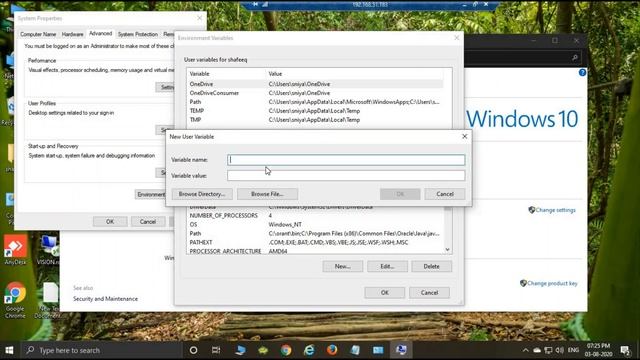The image size is (640, 360).
Task: Open Internet Explorer from taskbar
Action: tap(309, 350)
